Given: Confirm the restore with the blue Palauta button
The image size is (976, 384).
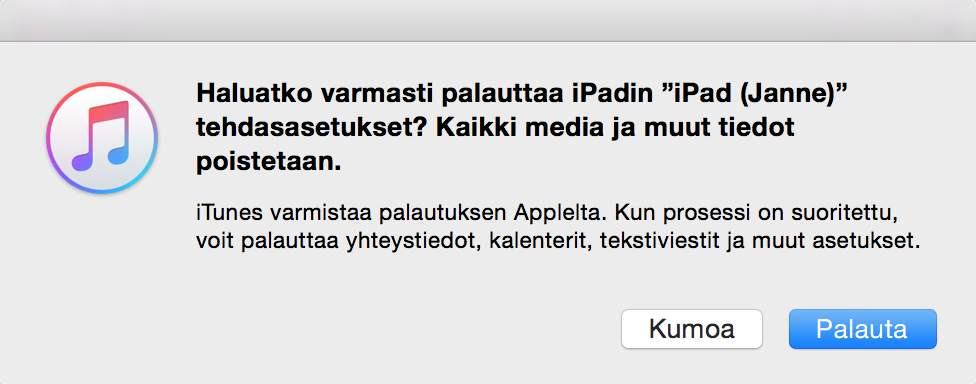Looking at the screenshot, I should [862, 329].
